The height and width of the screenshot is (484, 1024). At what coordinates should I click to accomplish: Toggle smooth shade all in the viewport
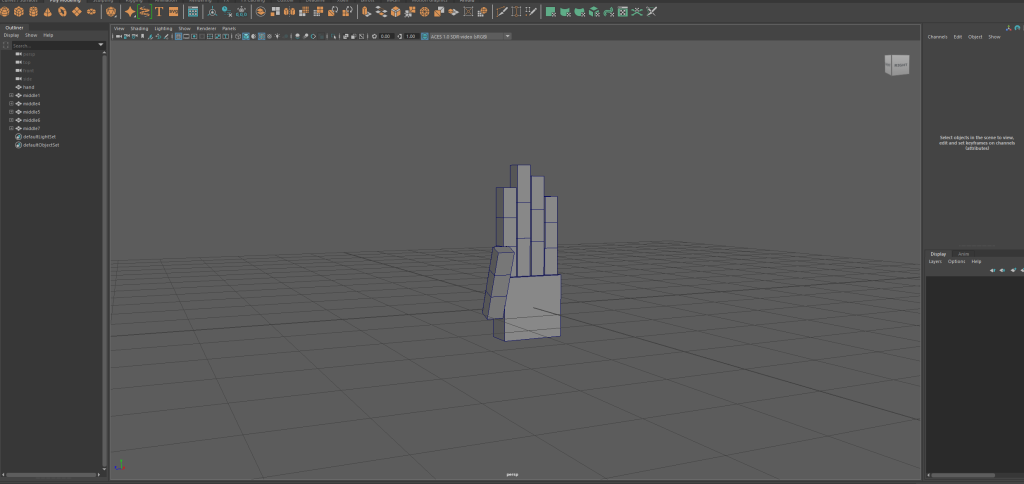[246, 36]
